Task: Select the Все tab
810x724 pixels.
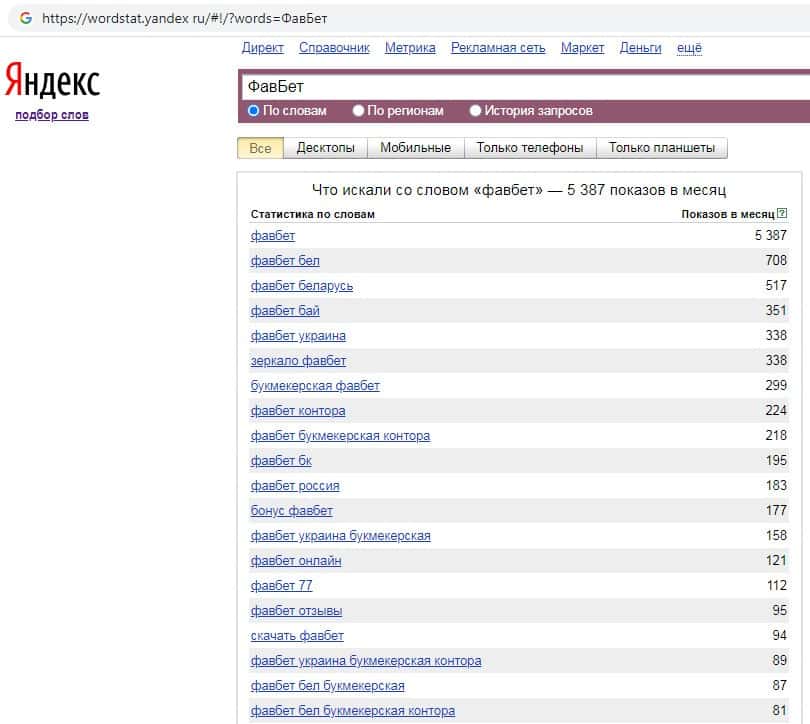Action: [260, 148]
